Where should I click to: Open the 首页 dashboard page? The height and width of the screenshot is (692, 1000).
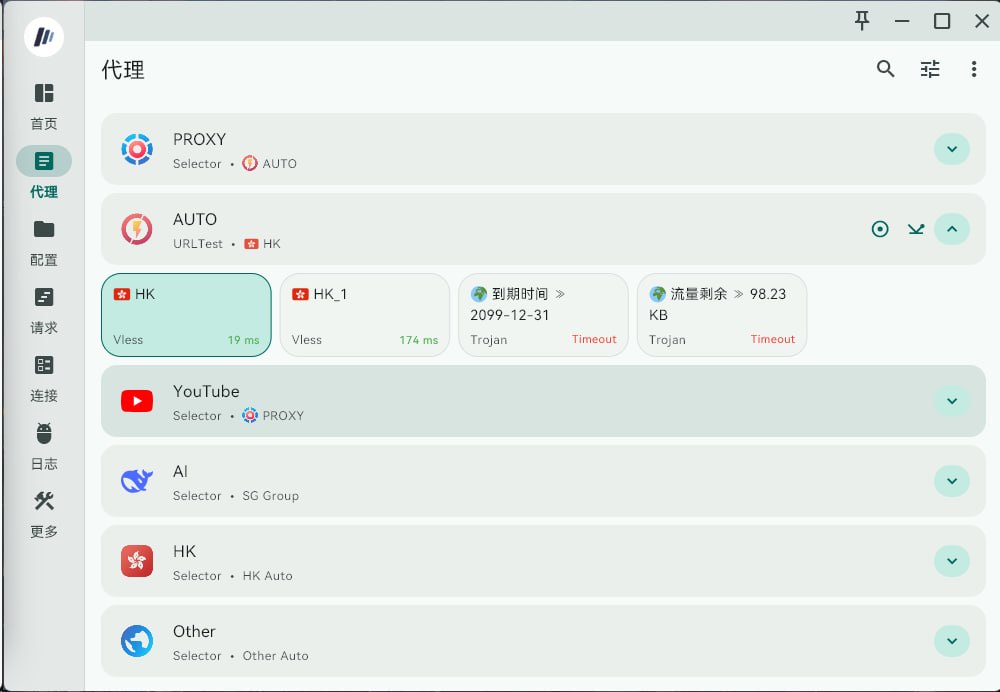(43, 106)
